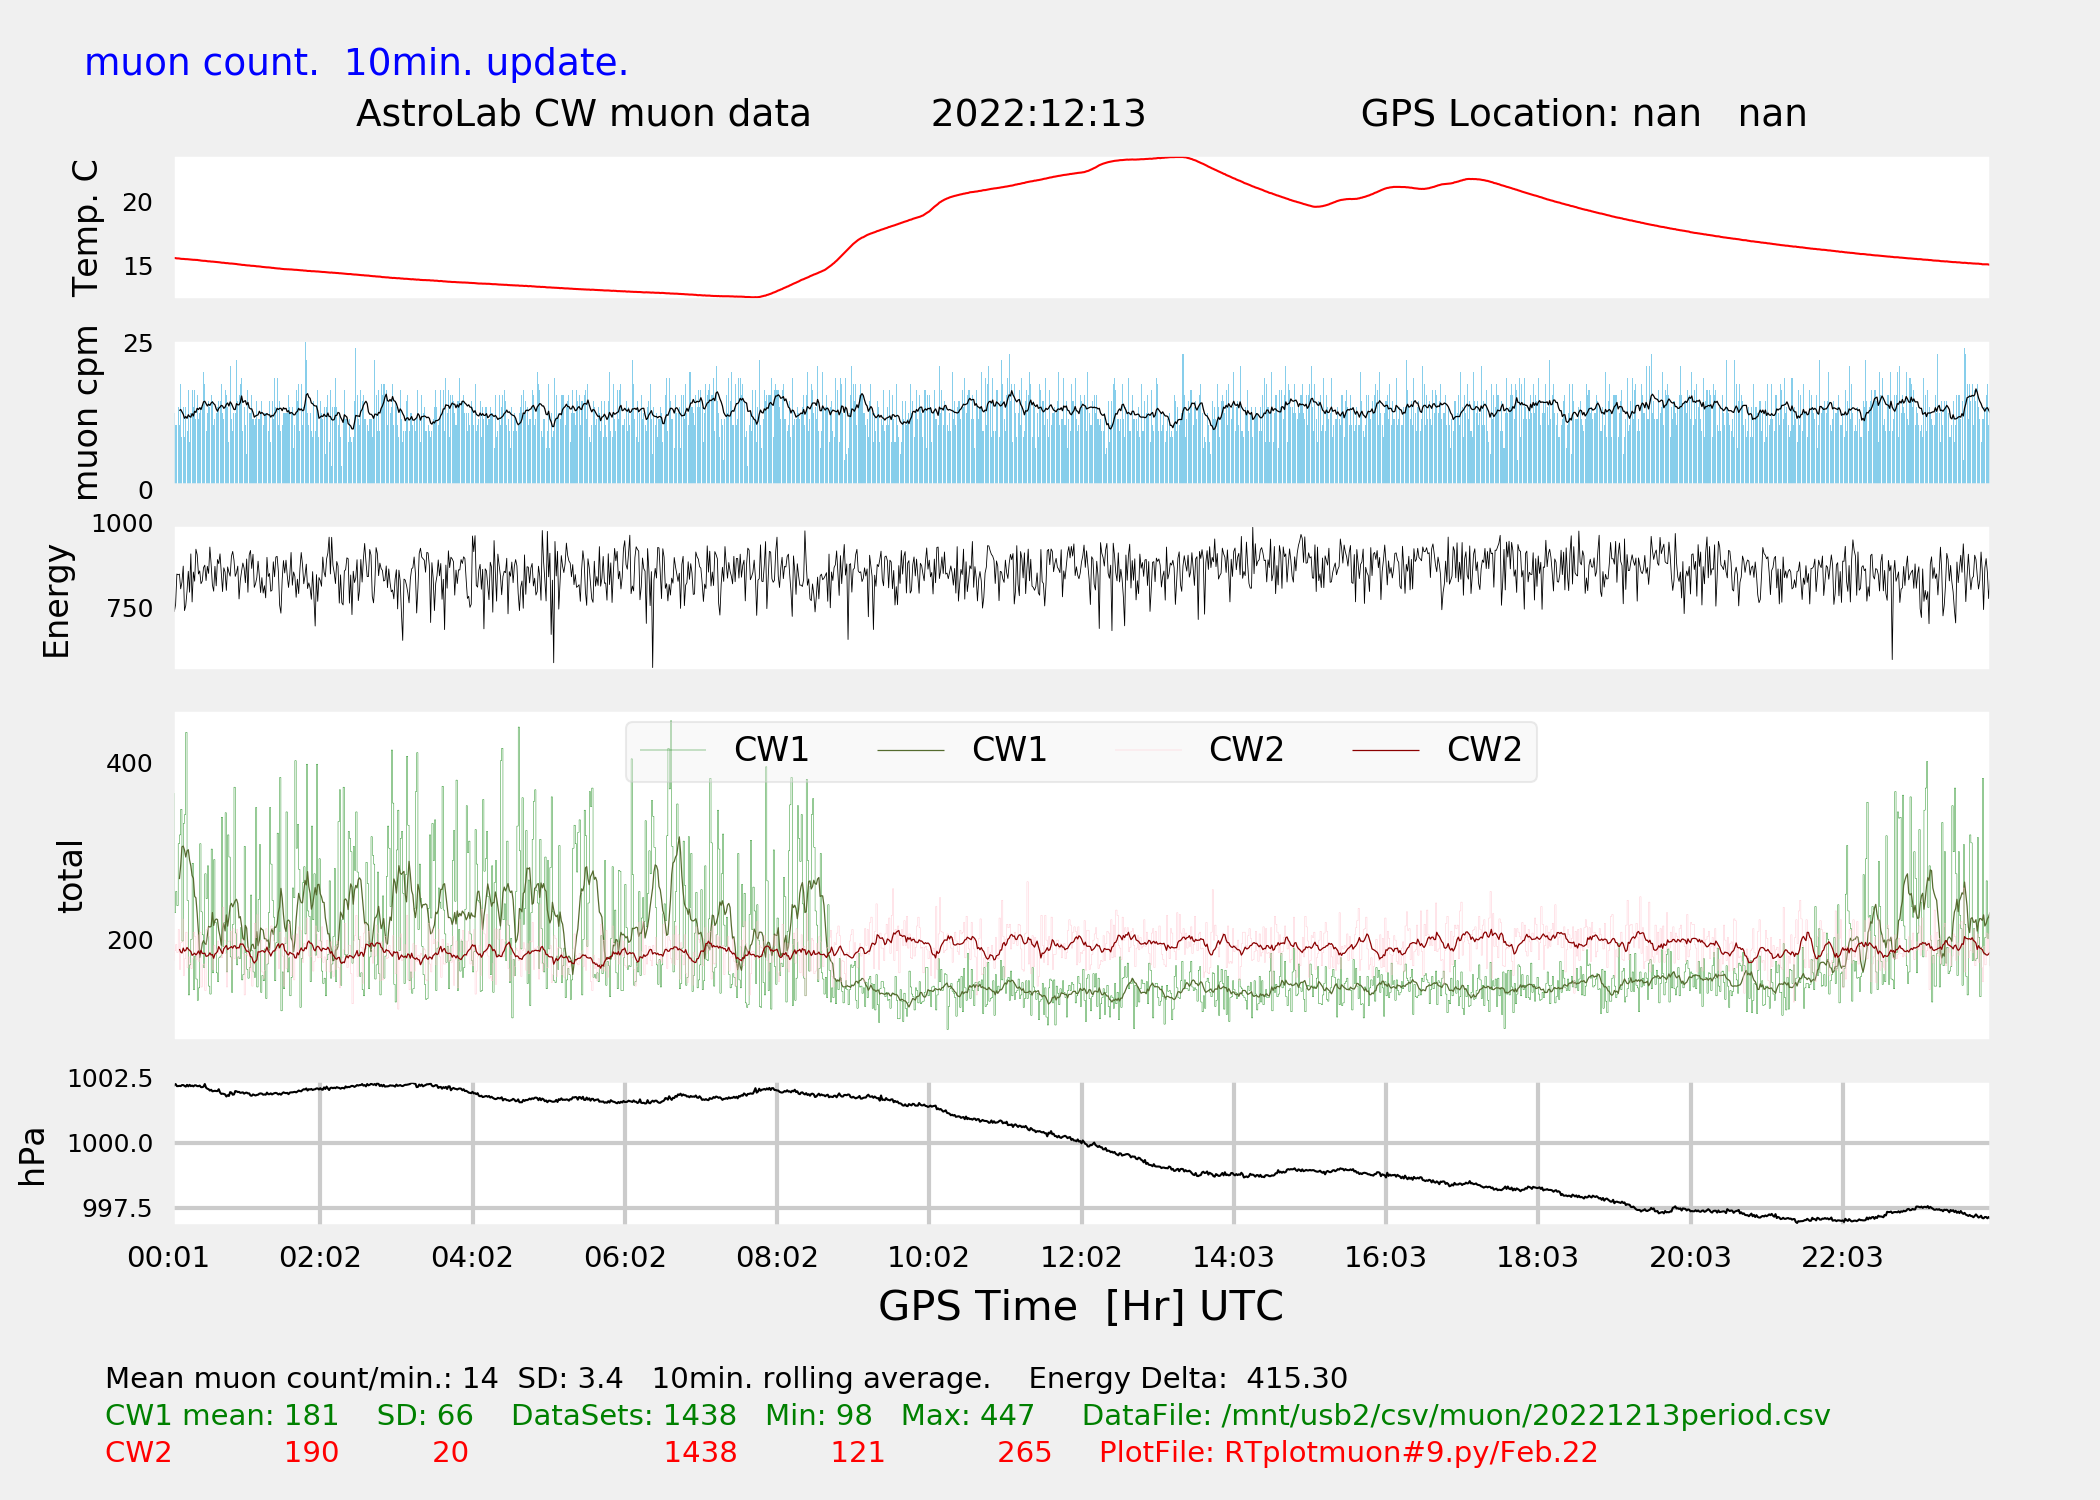2100x1500 pixels.
Task: Click the 'AstroLab CW muon data' title
Action: point(583,114)
